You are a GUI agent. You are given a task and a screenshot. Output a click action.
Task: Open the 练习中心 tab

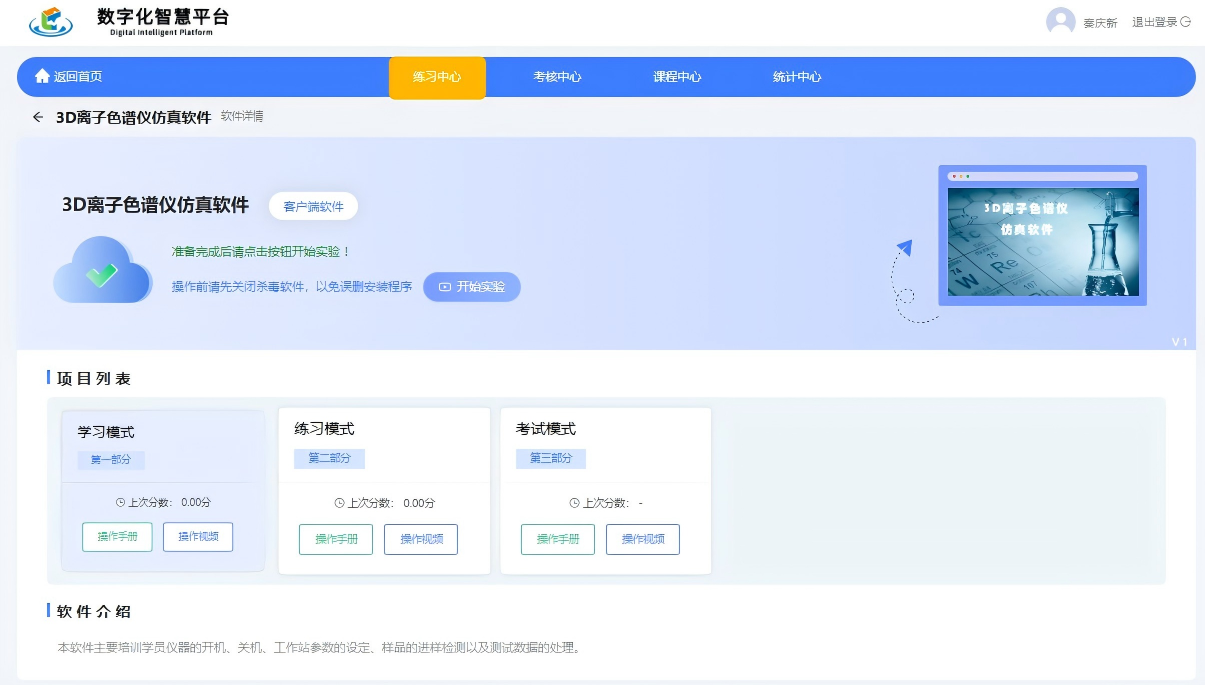[x=437, y=77]
